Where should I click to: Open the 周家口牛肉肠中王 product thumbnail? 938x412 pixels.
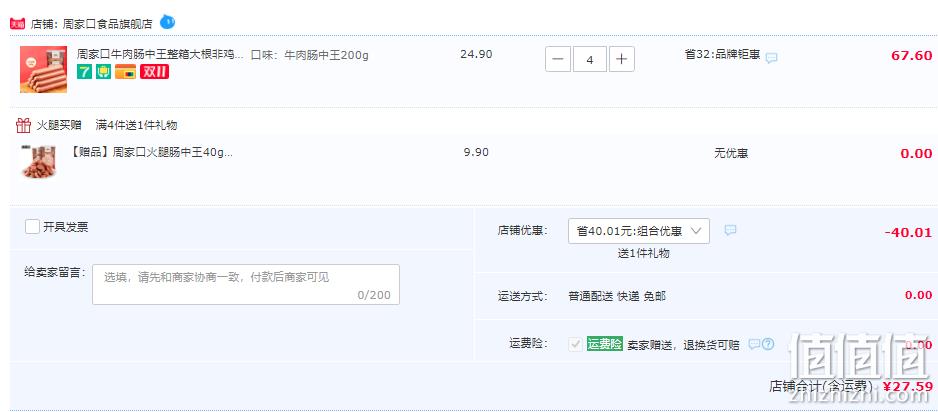point(44,69)
